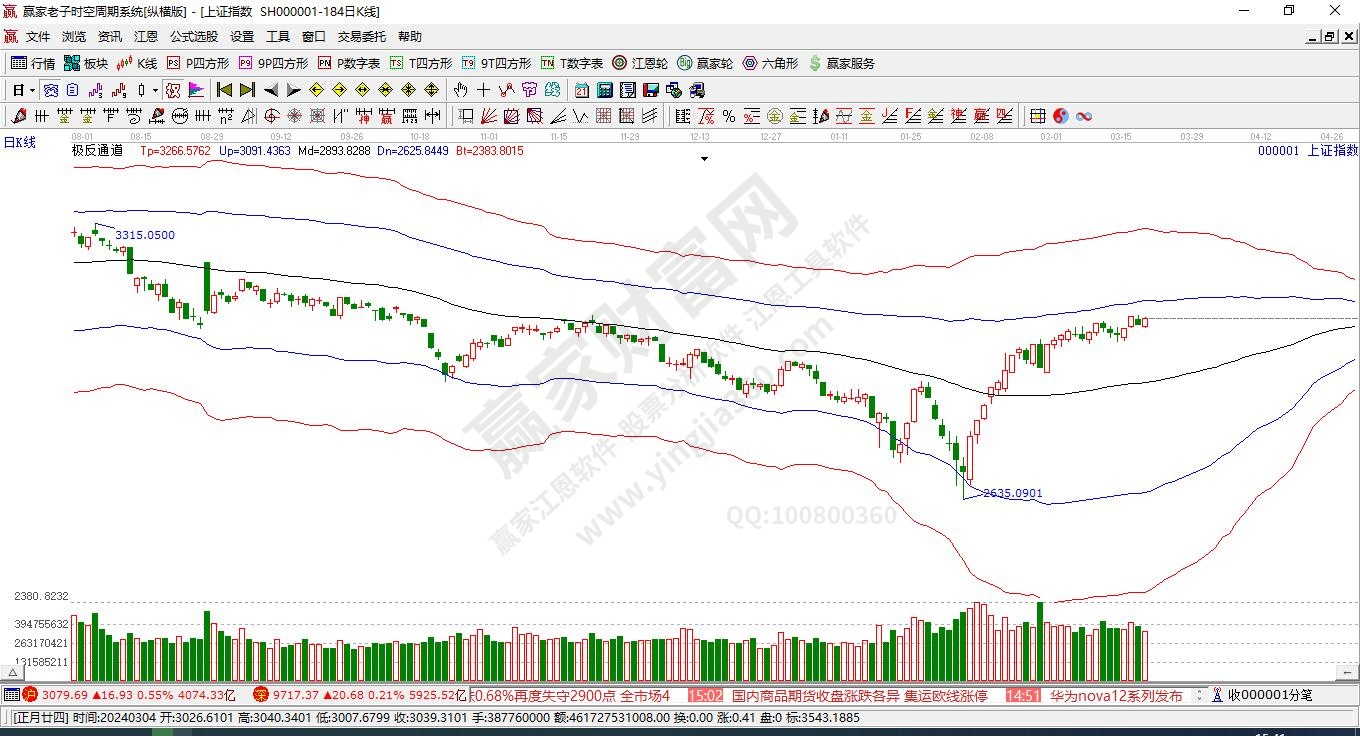Expand the small black triangle above chart
The width and height of the screenshot is (1360, 736).
point(704,159)
